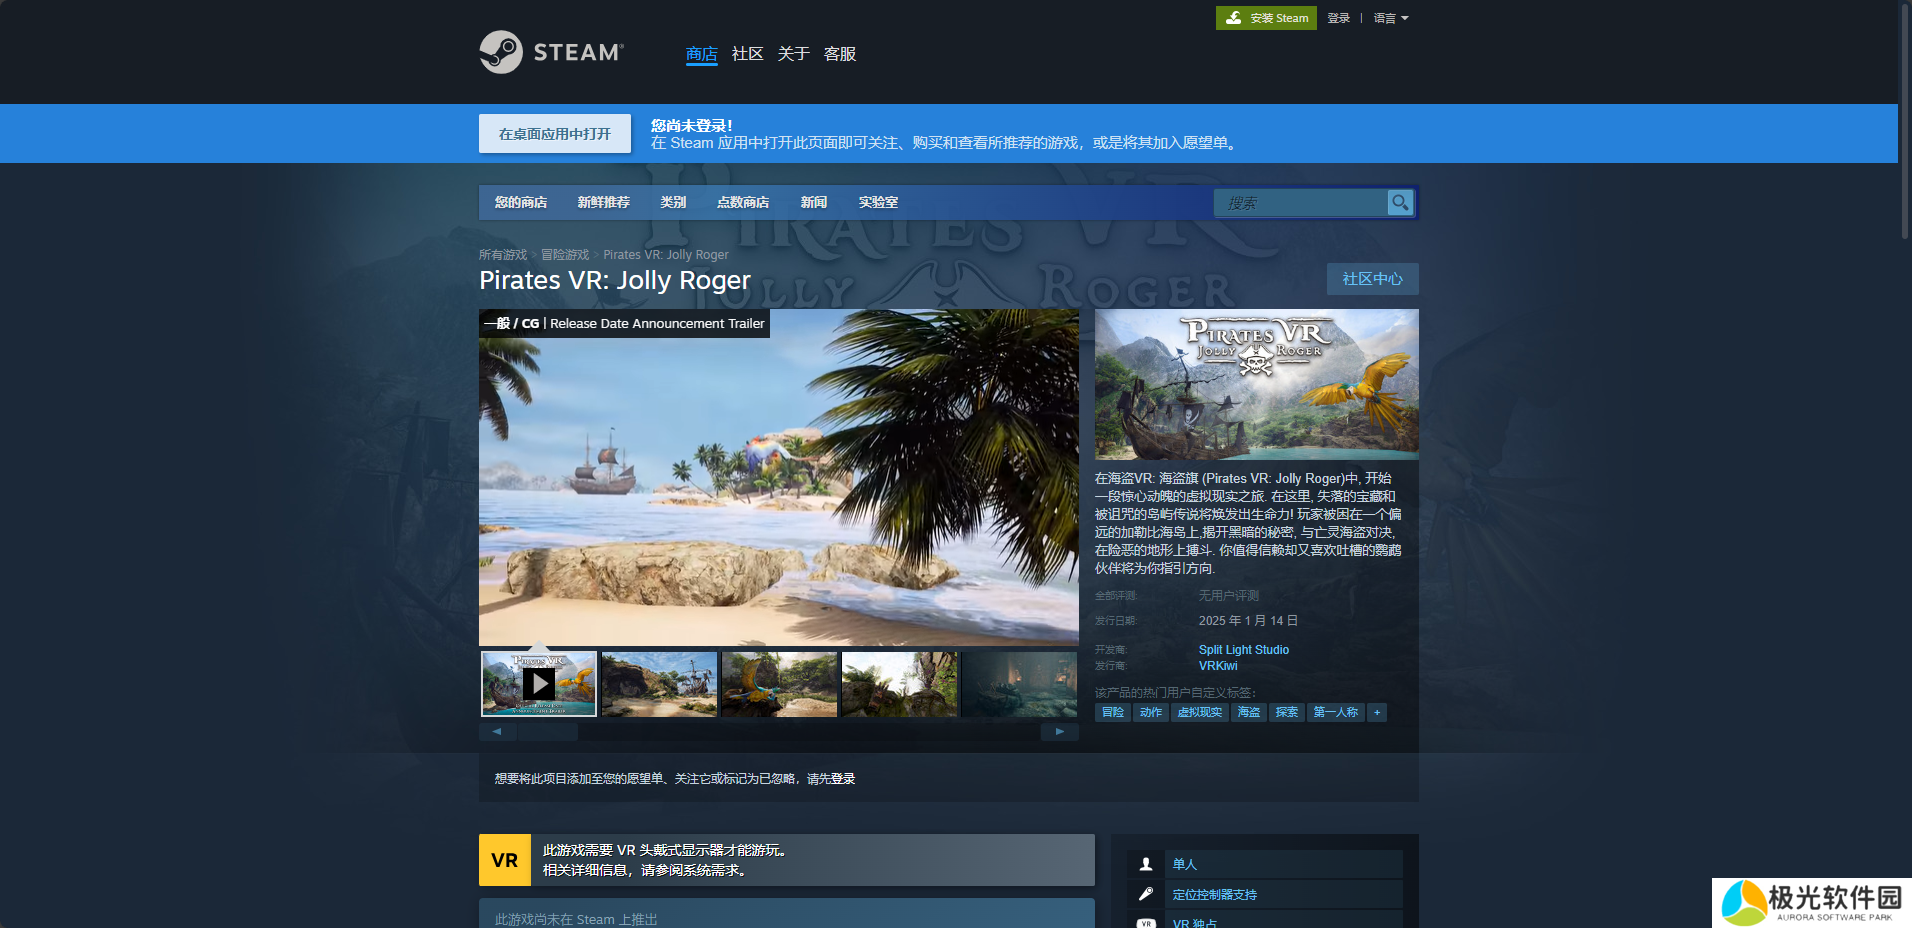The width and height of the screenshot is (1912, 928).
Task: Click the tracked controller support icon
Action: [x=1146, y=894]
